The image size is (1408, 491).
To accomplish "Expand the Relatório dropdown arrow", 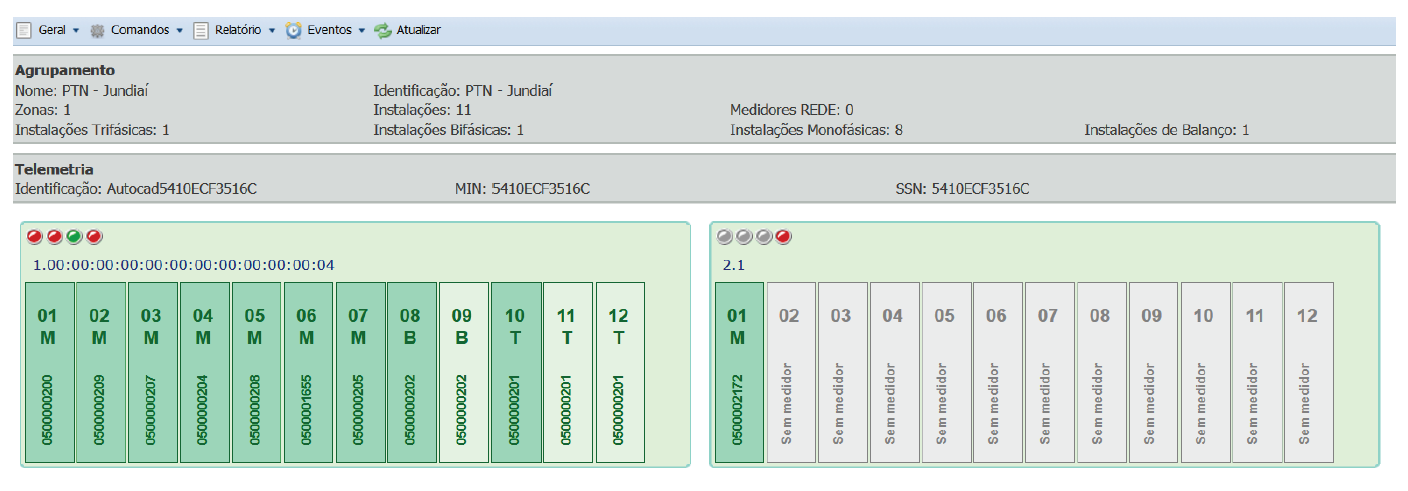I will tap(272, 31).
